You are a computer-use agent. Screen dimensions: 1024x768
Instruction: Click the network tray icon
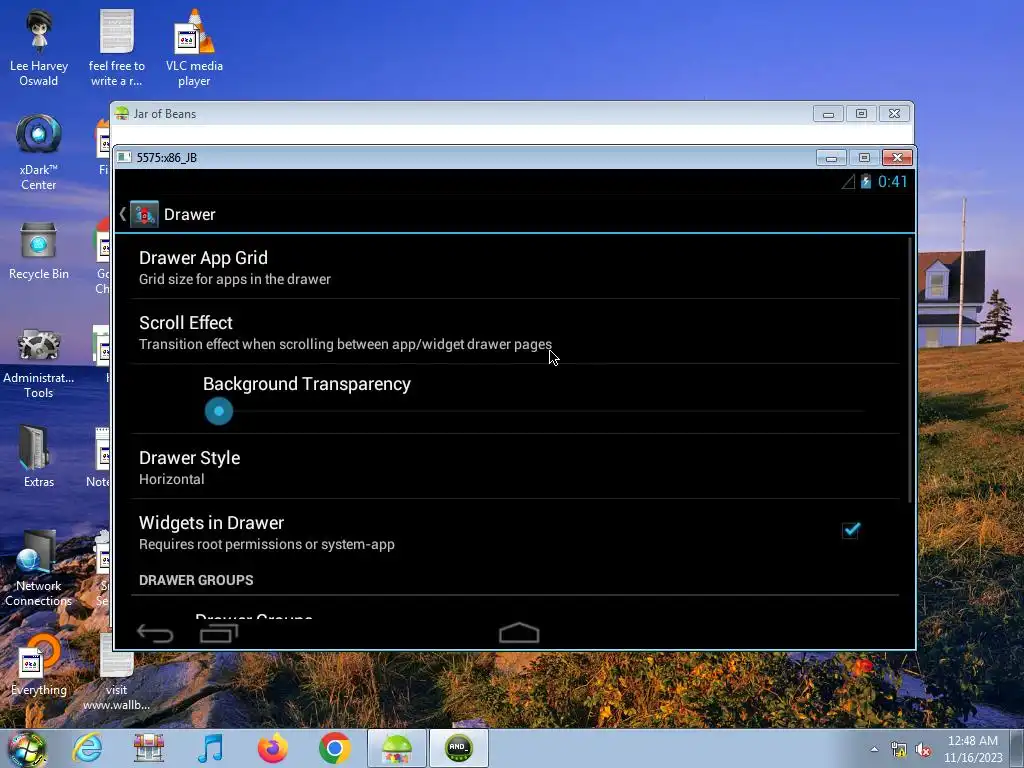pos(899,750)
